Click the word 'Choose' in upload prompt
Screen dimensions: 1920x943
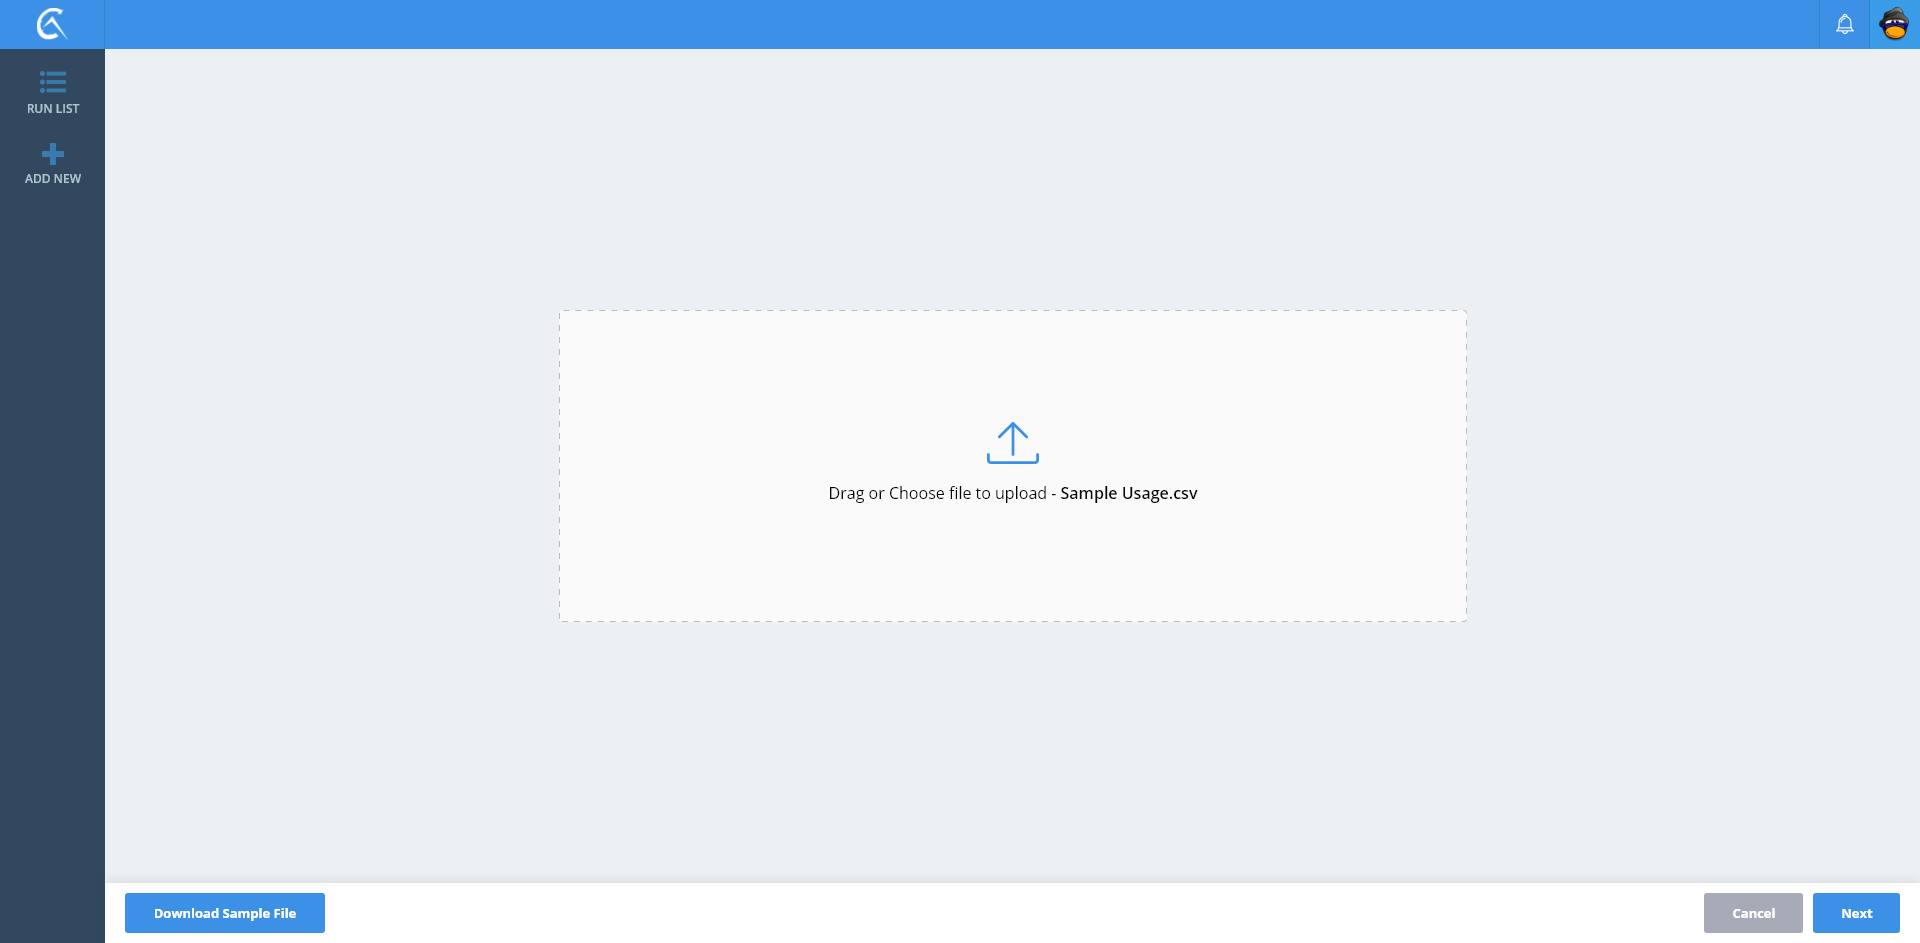coord(916,493)
